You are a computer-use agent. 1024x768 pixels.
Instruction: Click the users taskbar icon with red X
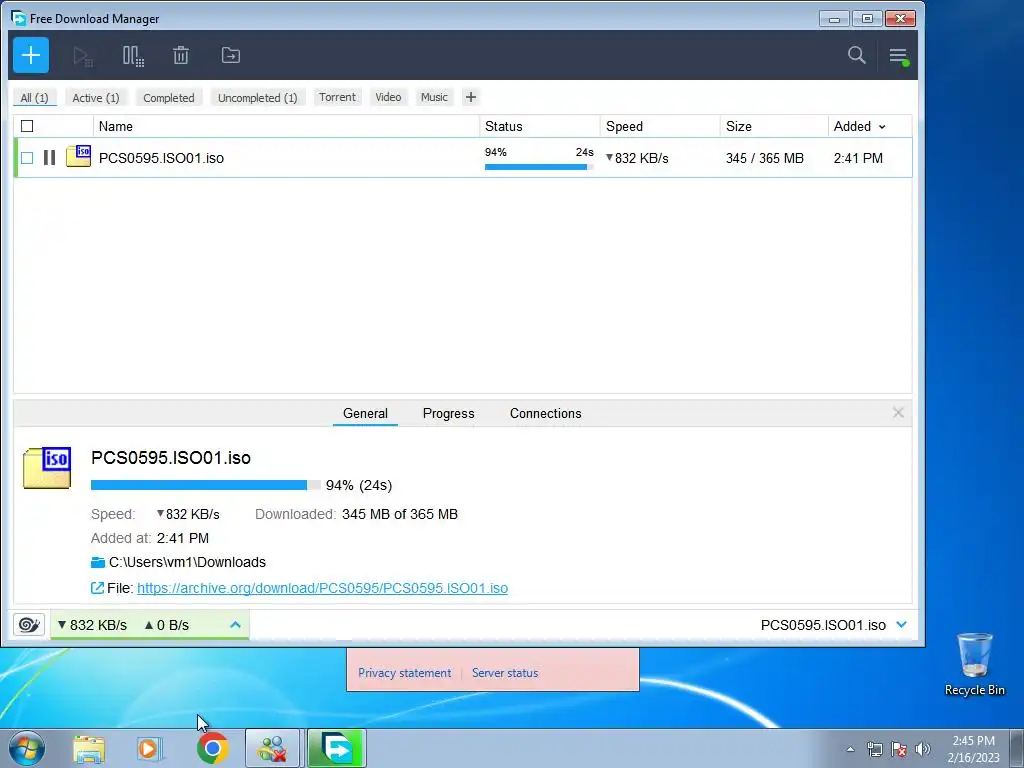tap(272, 748)
